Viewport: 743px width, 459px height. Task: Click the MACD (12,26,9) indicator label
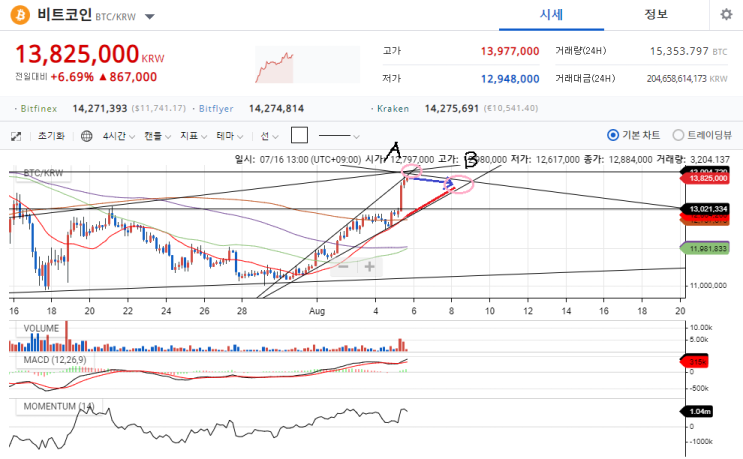click(x=54, y=360)
